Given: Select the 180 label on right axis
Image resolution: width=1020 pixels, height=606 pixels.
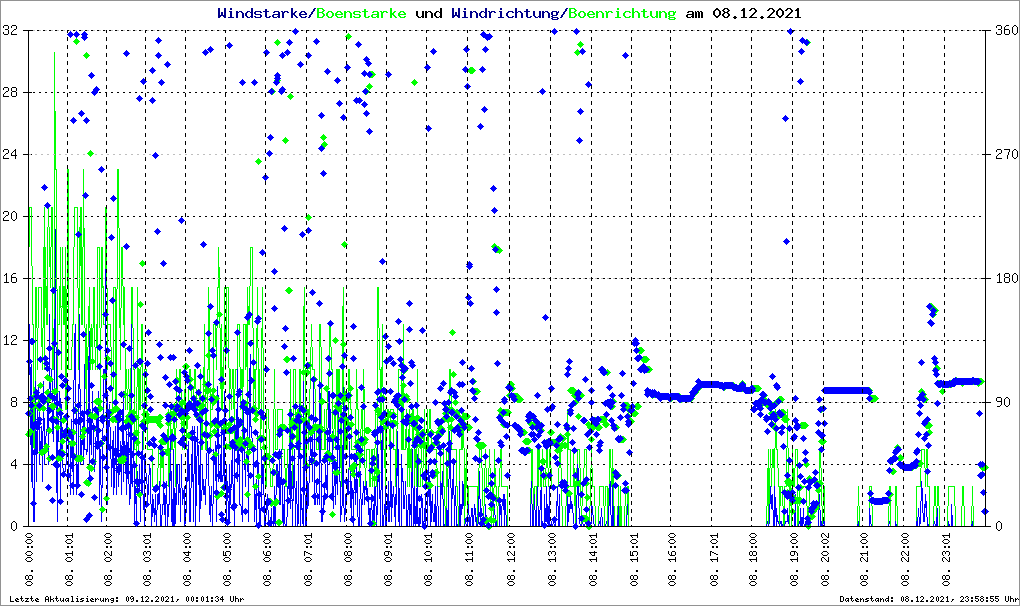Looking at the screenshot, I should tap(1005, 278).
